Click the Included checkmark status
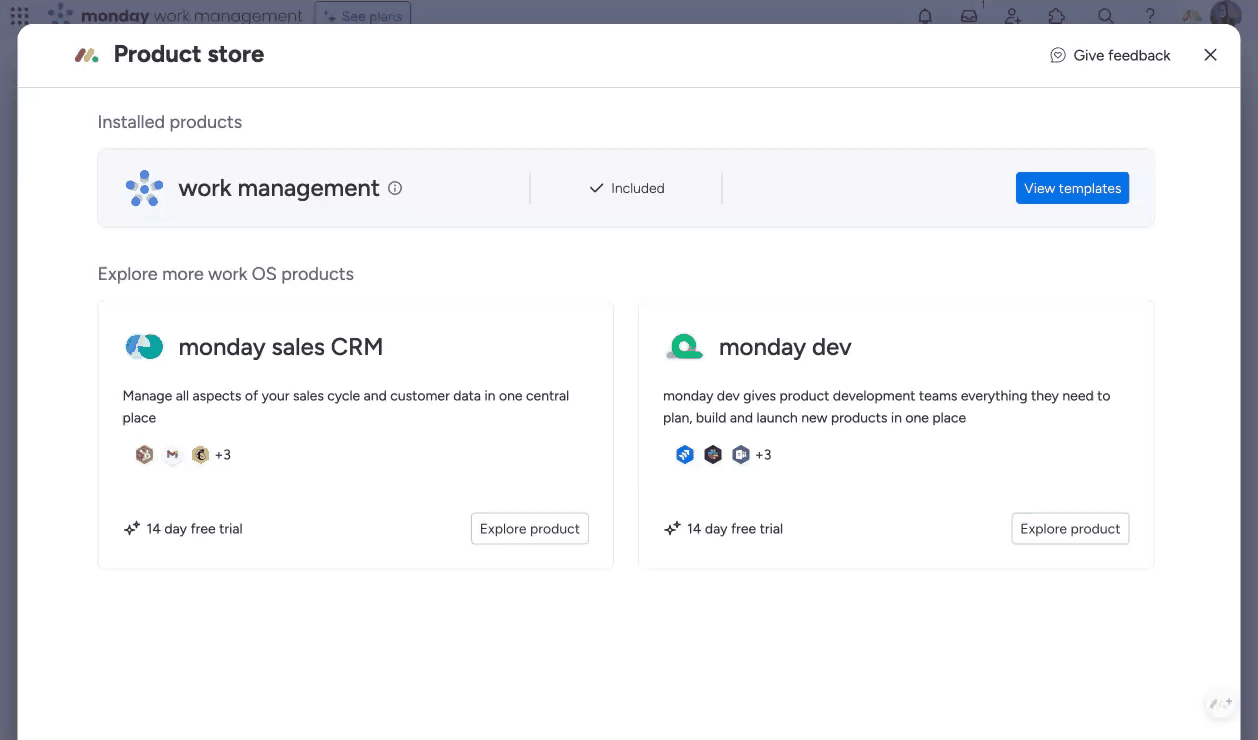The height and width of the screenshot is (740, 1258). (x=627, y=188)
